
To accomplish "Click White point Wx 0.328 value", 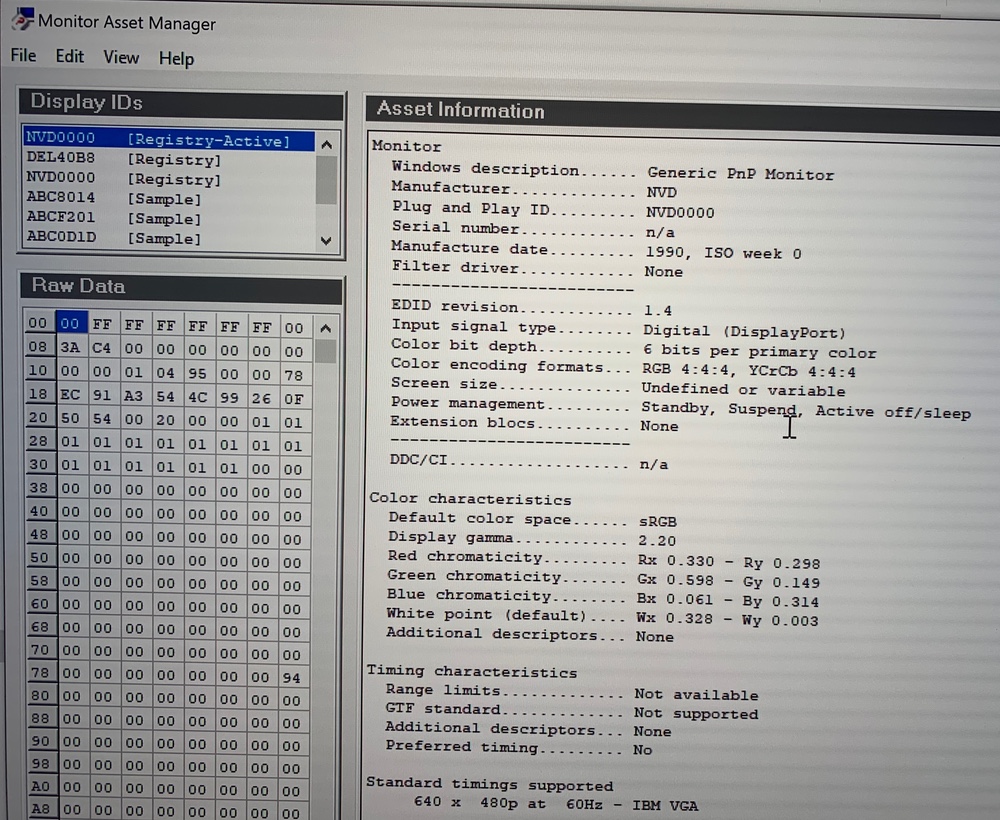I will click(x=673, y=619).
